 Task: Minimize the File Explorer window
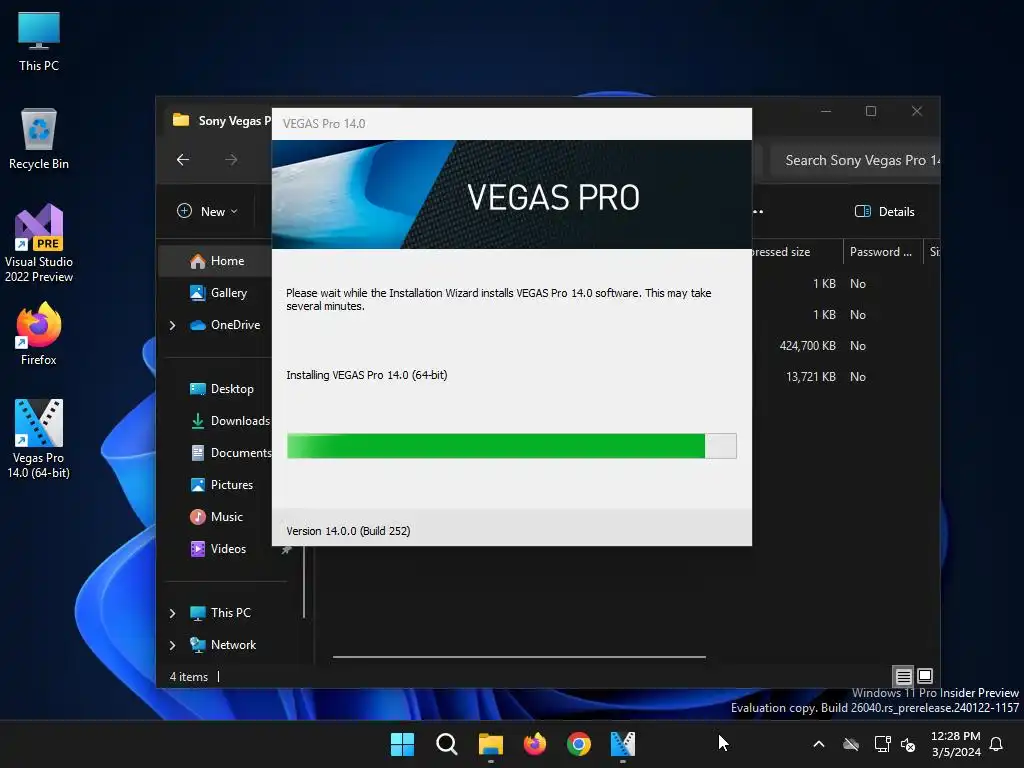coord(826,112)
